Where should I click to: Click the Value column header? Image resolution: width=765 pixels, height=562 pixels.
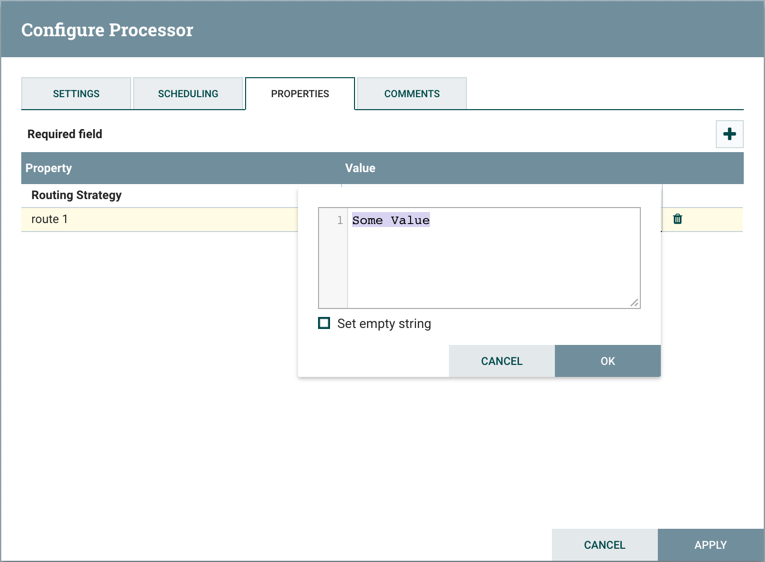click(x=360, y=168)
